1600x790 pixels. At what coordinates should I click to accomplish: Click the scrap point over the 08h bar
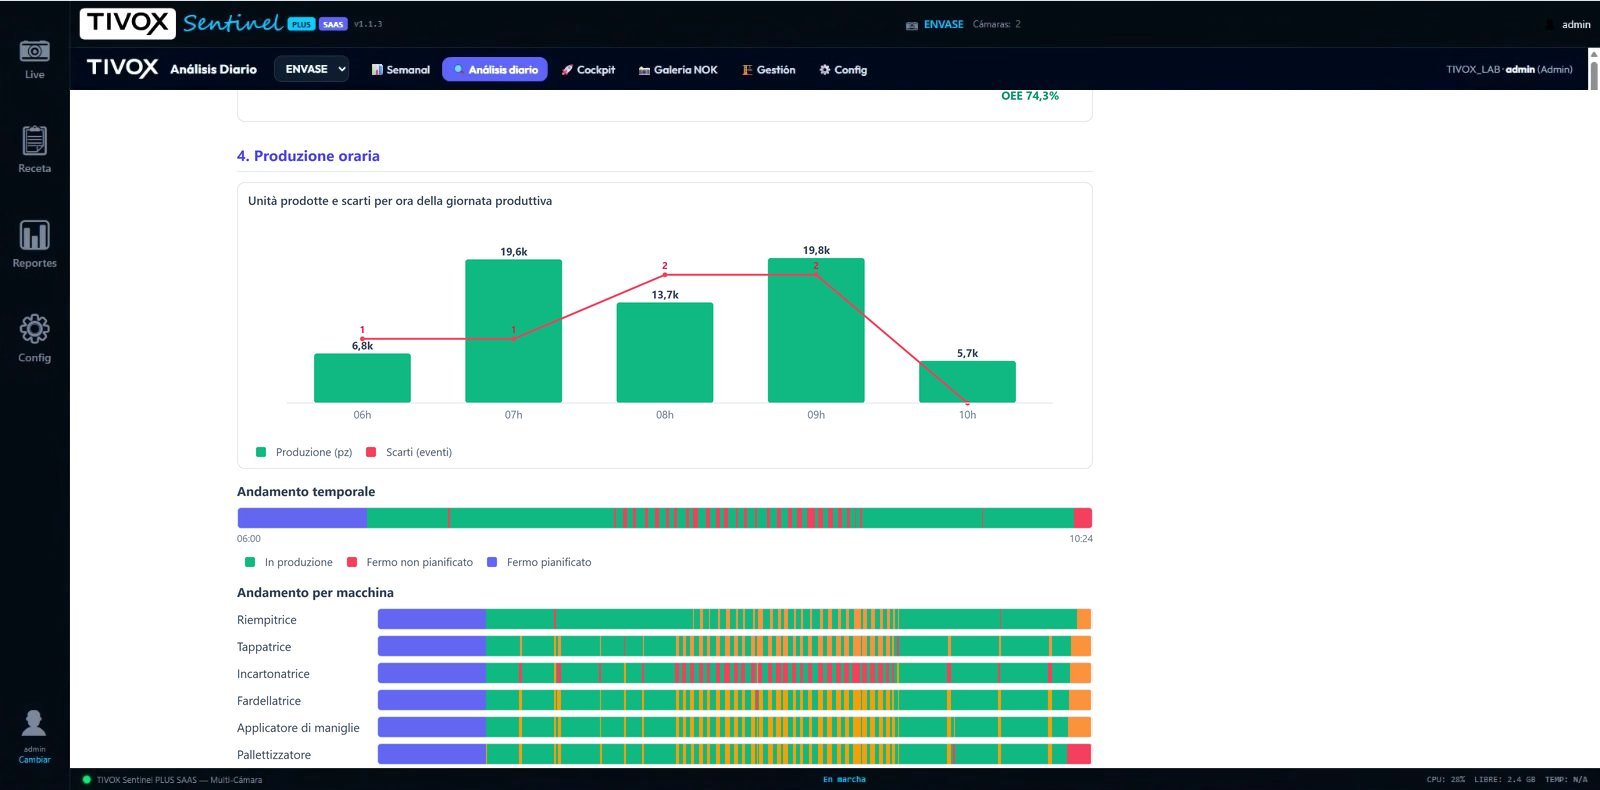coord(665,274)
